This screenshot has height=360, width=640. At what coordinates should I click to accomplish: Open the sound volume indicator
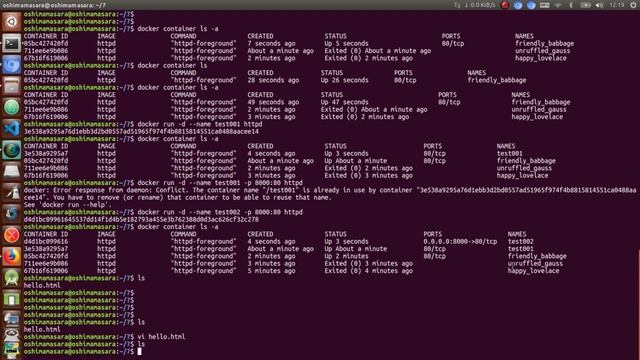pos(599,5)
